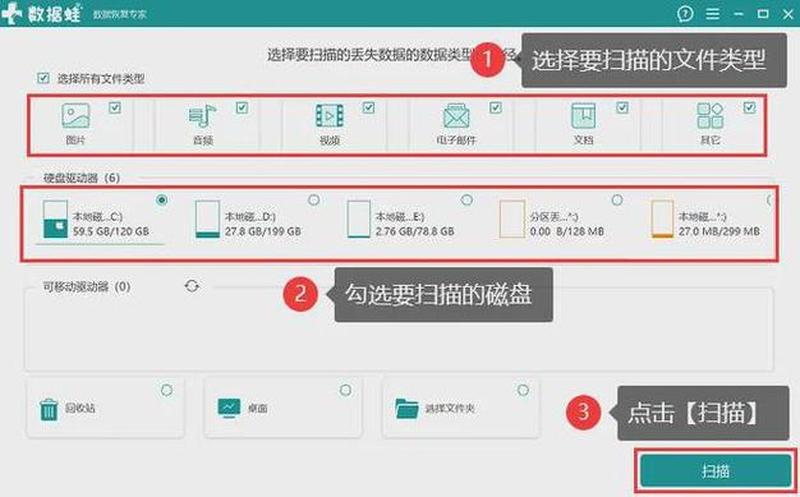Click the 27.0 MB/299 MB size text
Viewport: 800px width, 497px height.
click(x=718, y=231)
